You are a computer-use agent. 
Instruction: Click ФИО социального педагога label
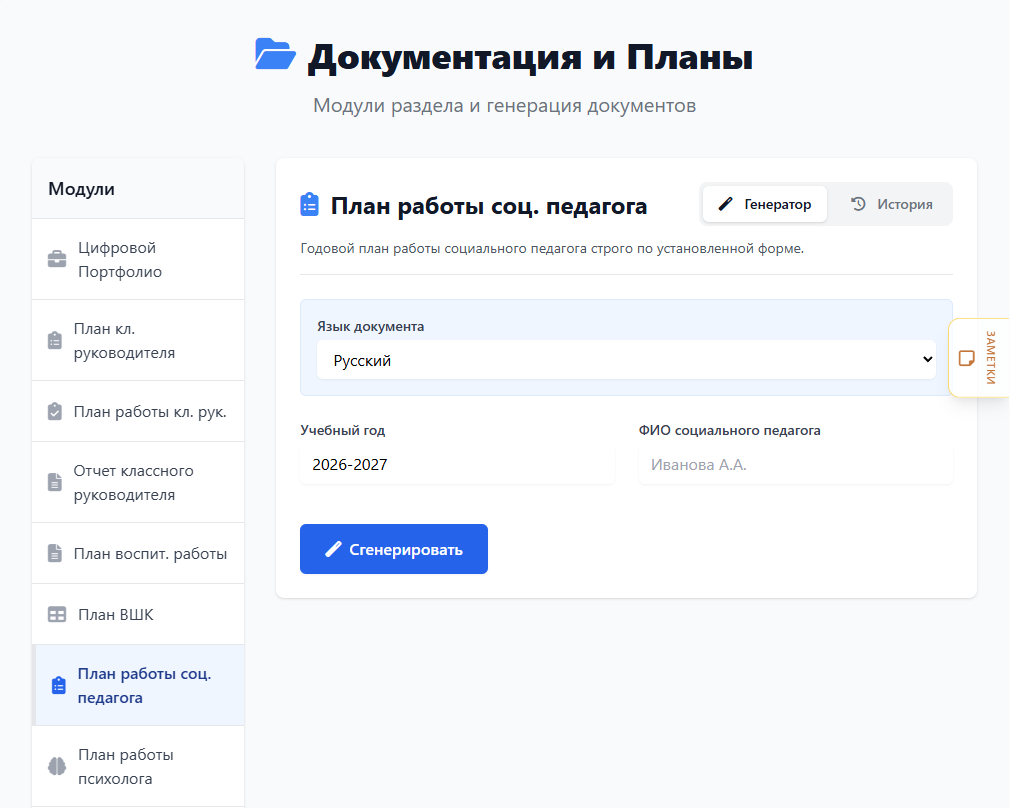click(730, 430)
